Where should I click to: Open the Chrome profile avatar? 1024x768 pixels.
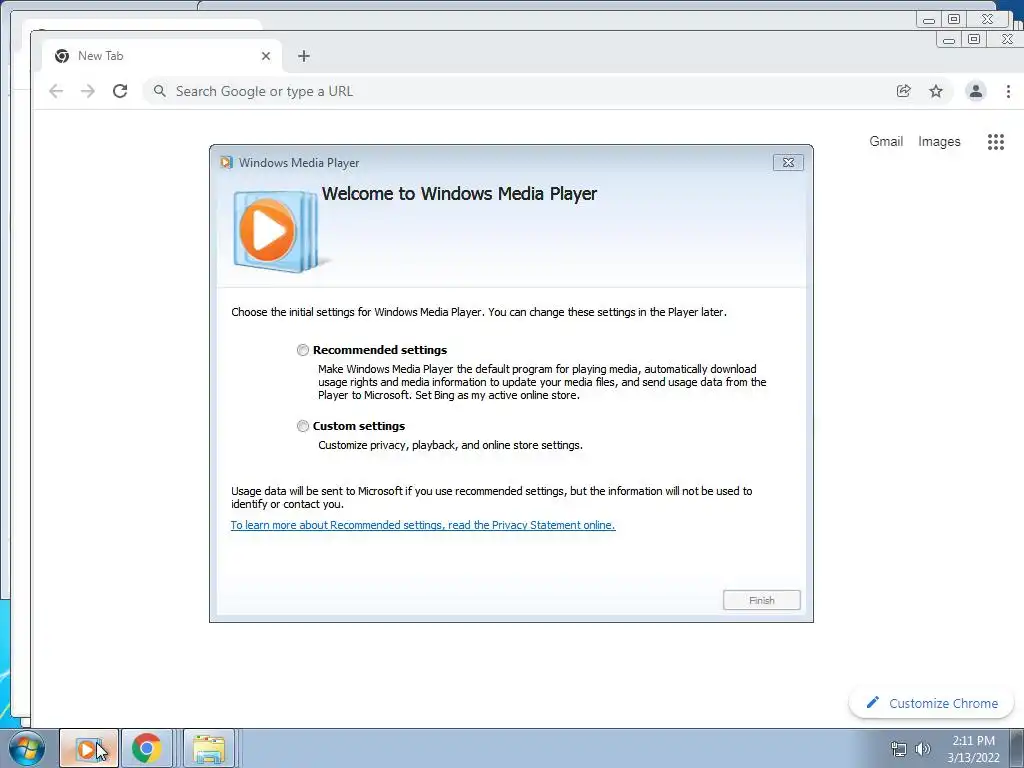[x=976, y=91]
